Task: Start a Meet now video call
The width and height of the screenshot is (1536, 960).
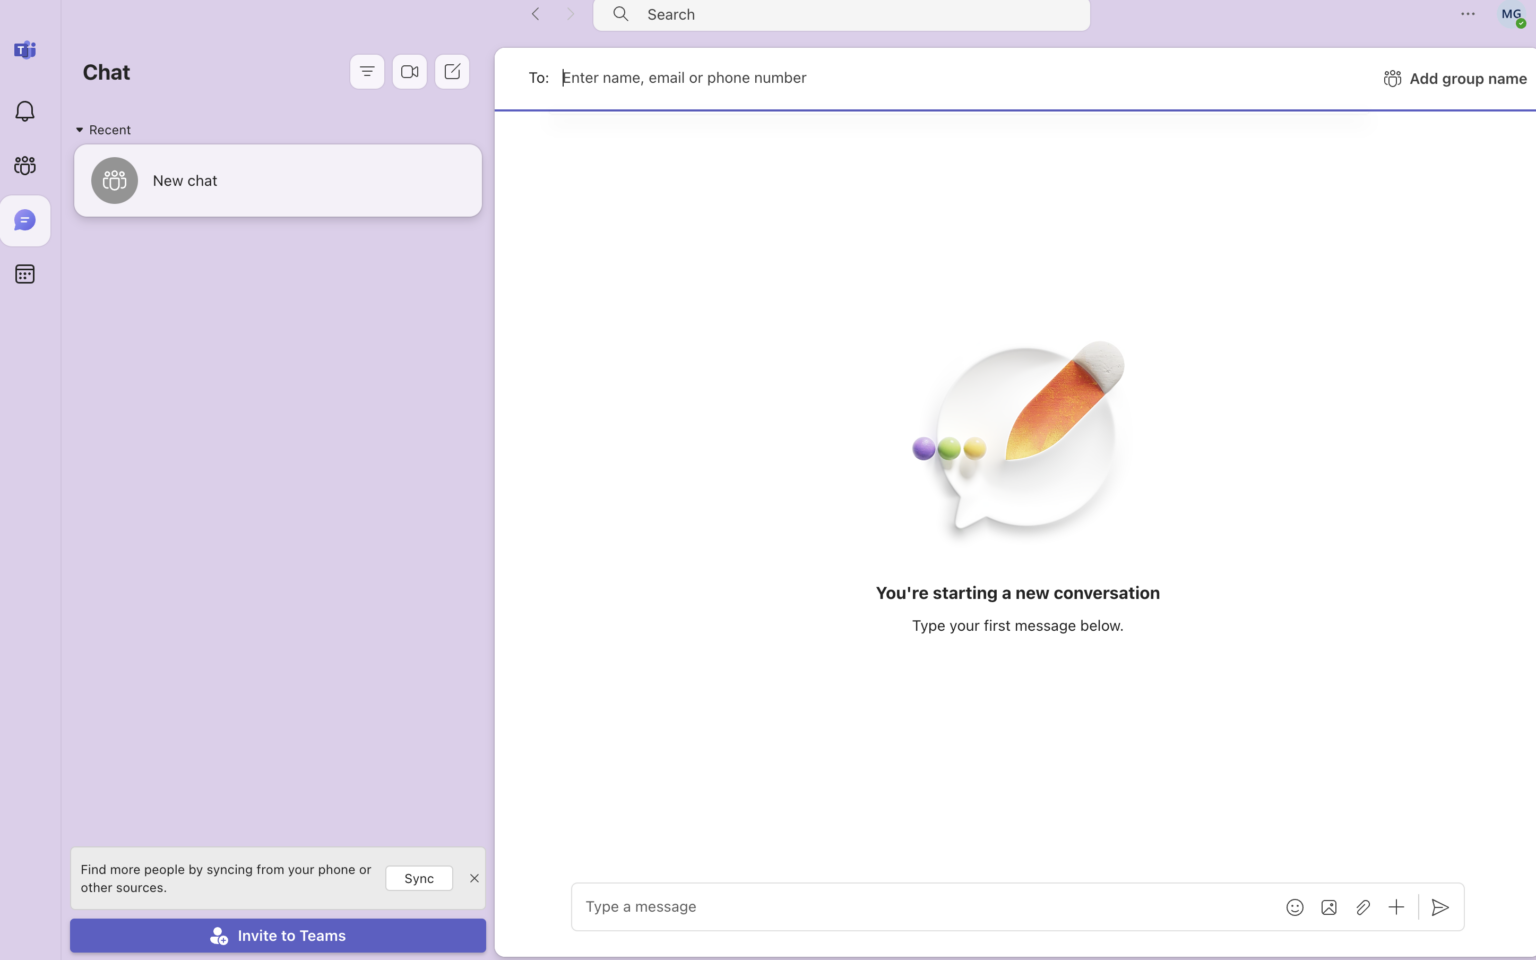Action: [x=409, y=71]
